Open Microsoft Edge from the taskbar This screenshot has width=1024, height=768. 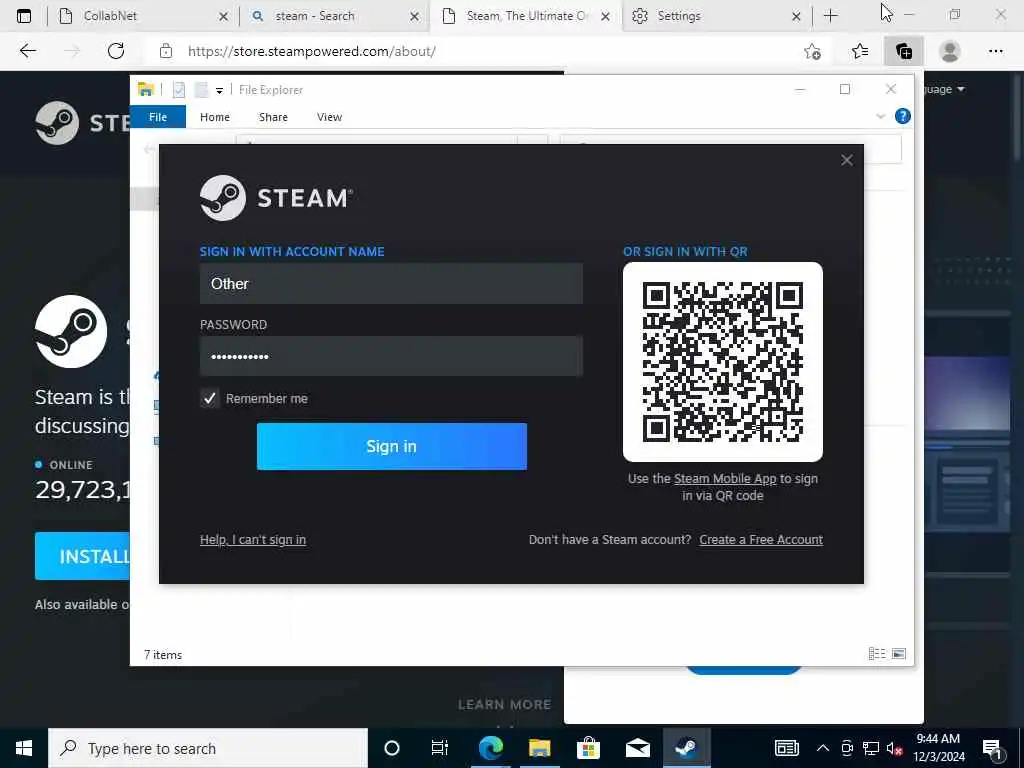491,748
